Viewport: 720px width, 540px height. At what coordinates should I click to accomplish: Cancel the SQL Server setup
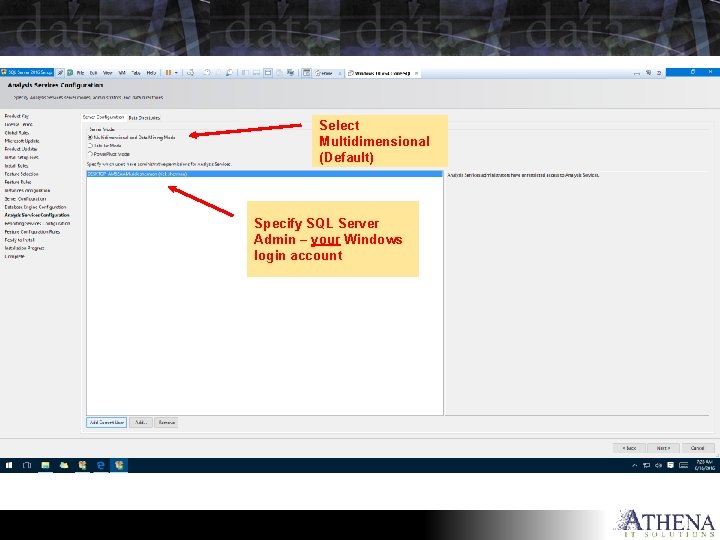click(698, 448)
